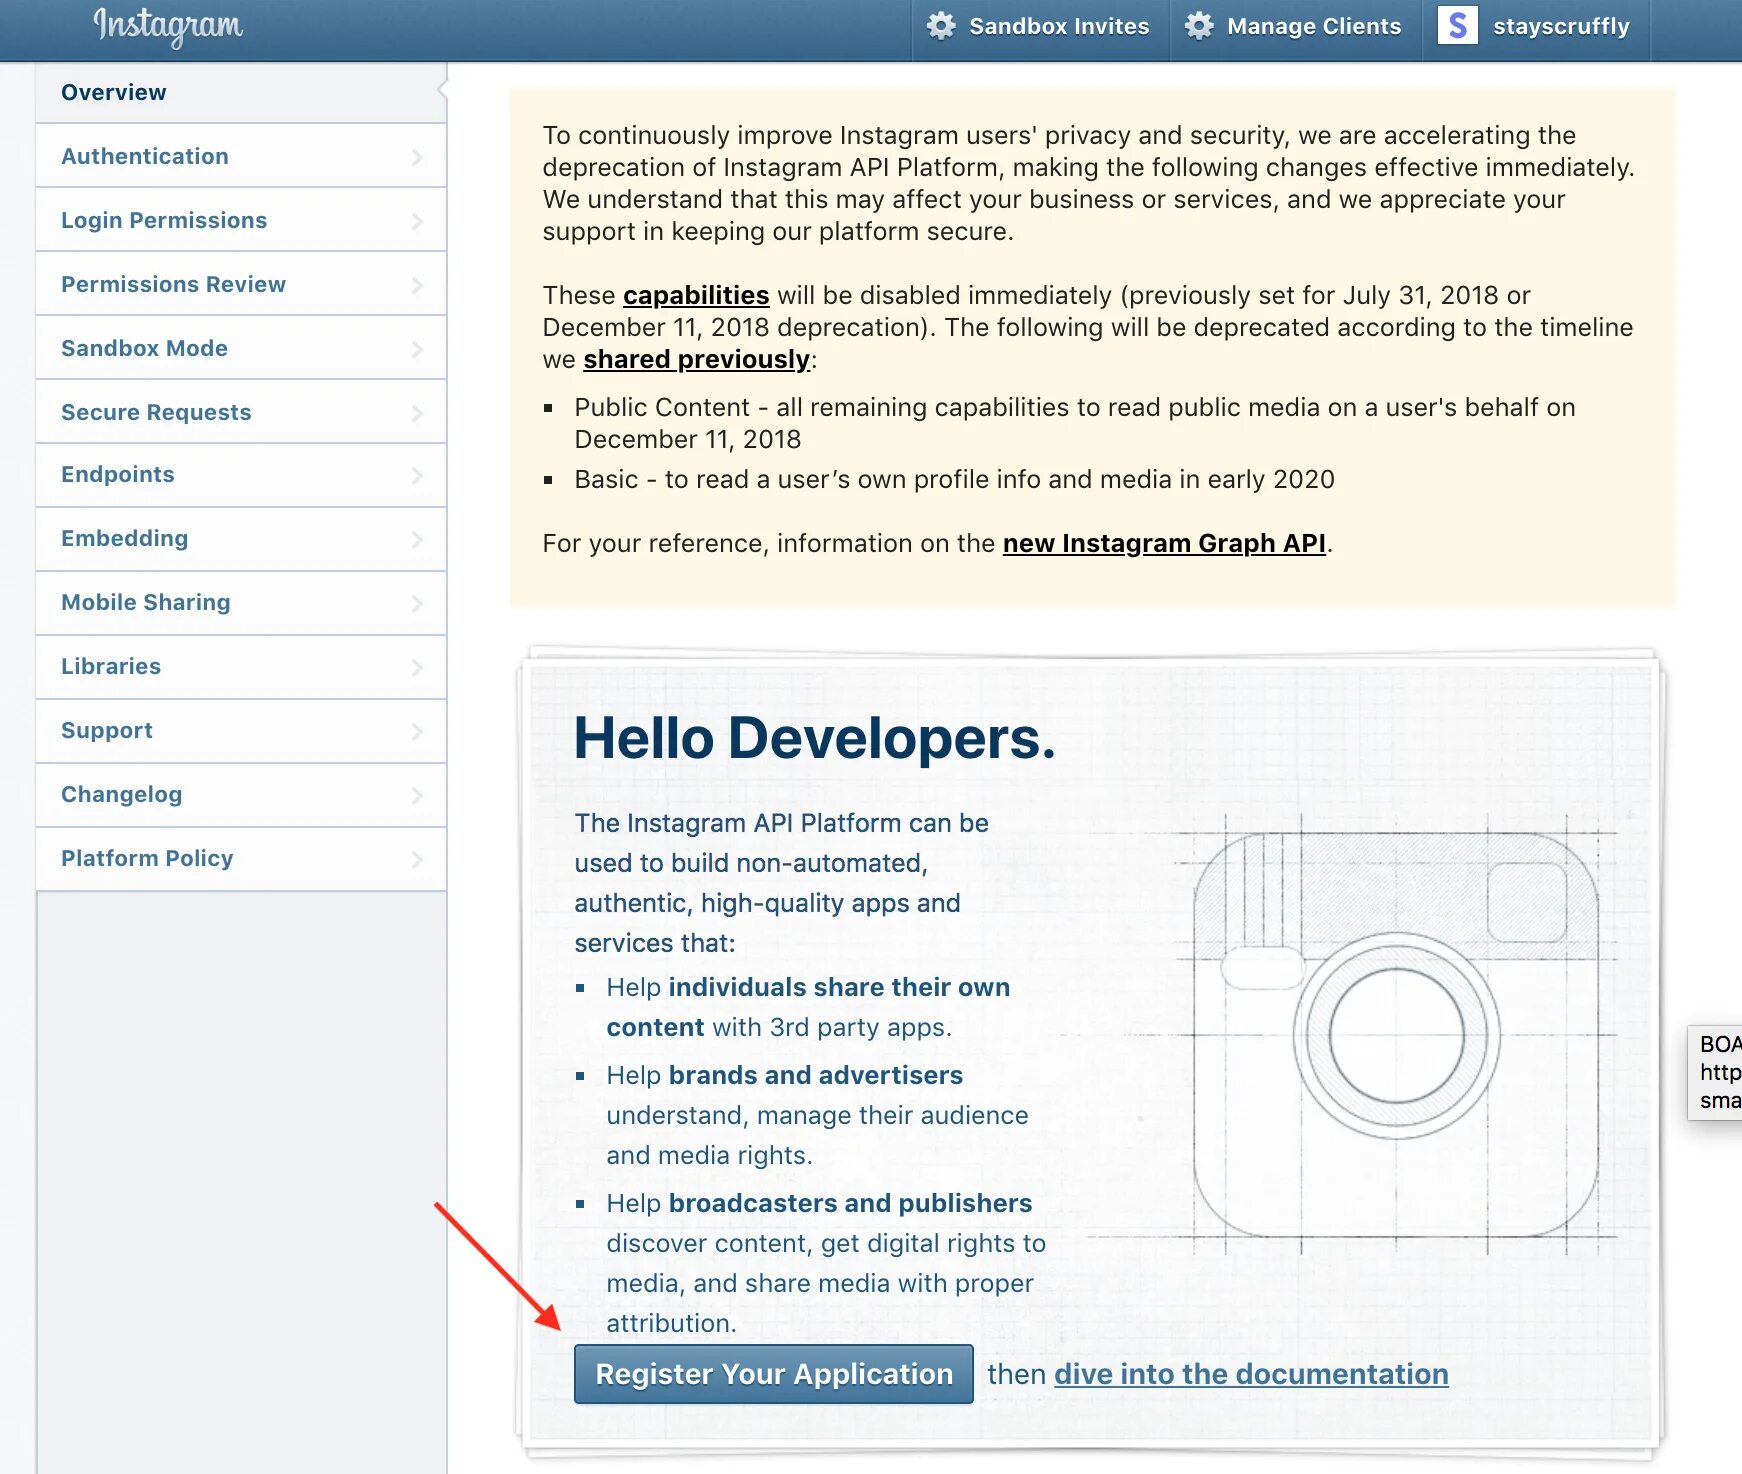Open Endpoints in the sidebar

pyautogui.click(x=241, y=475)
